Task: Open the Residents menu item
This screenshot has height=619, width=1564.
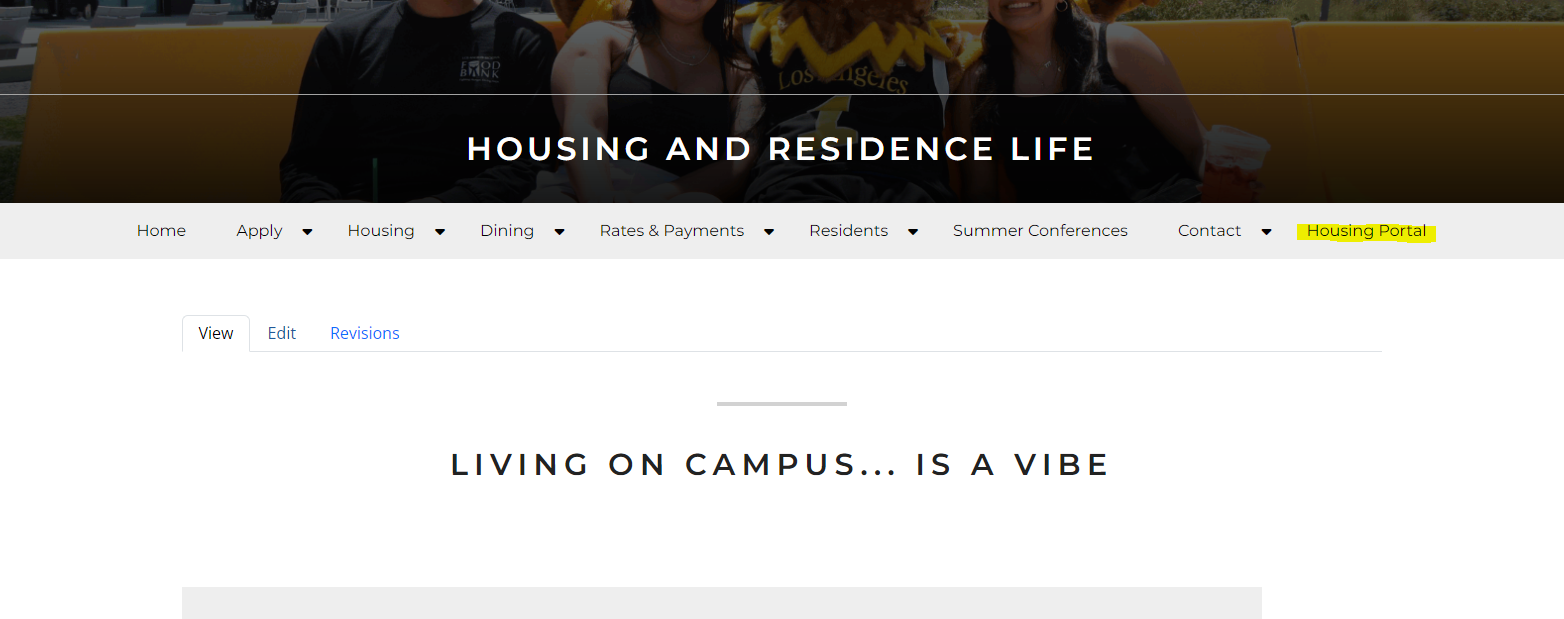Action: click(x=848, y=231)
